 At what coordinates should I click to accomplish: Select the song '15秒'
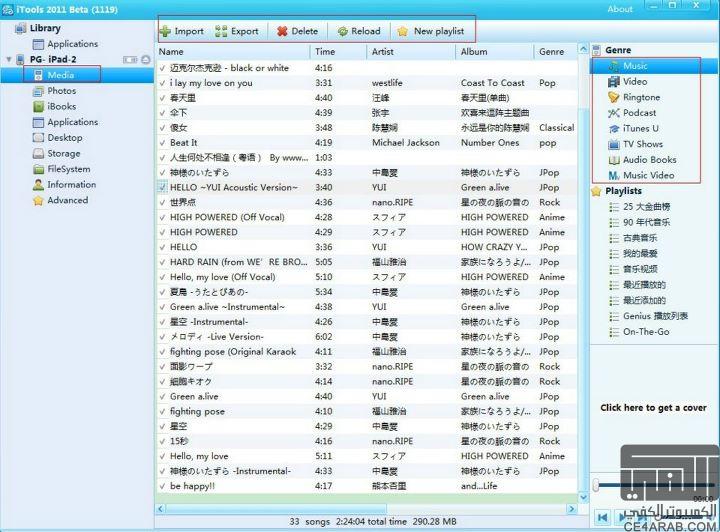coord(179,441)
